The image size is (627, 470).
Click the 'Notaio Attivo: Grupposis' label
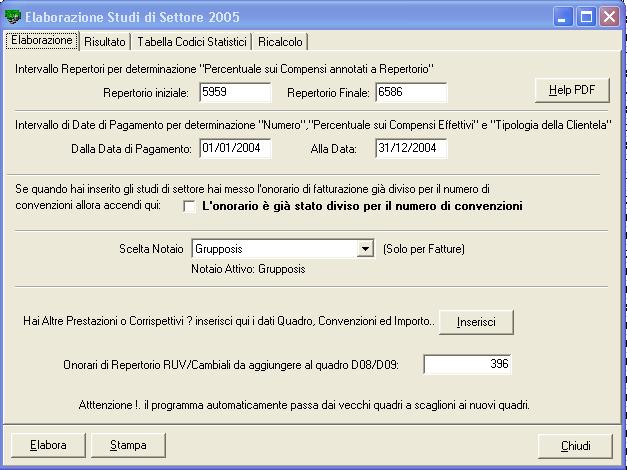[248, 269]
